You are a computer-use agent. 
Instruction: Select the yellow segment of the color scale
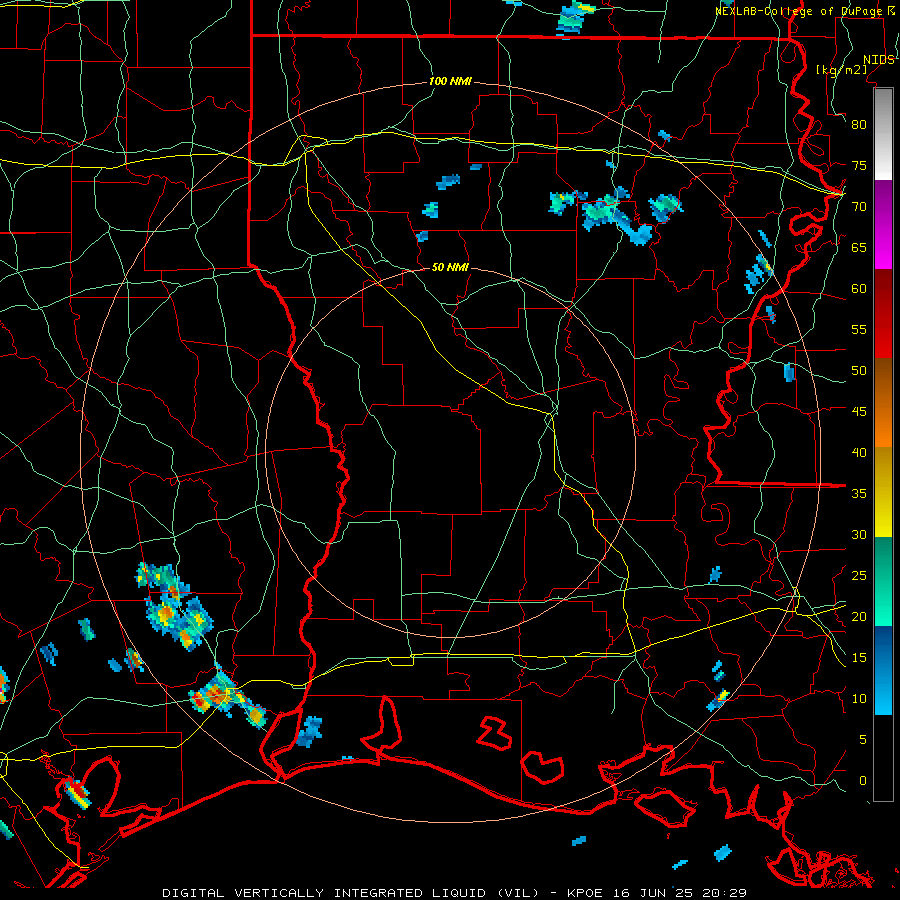(x=883, y=492)
